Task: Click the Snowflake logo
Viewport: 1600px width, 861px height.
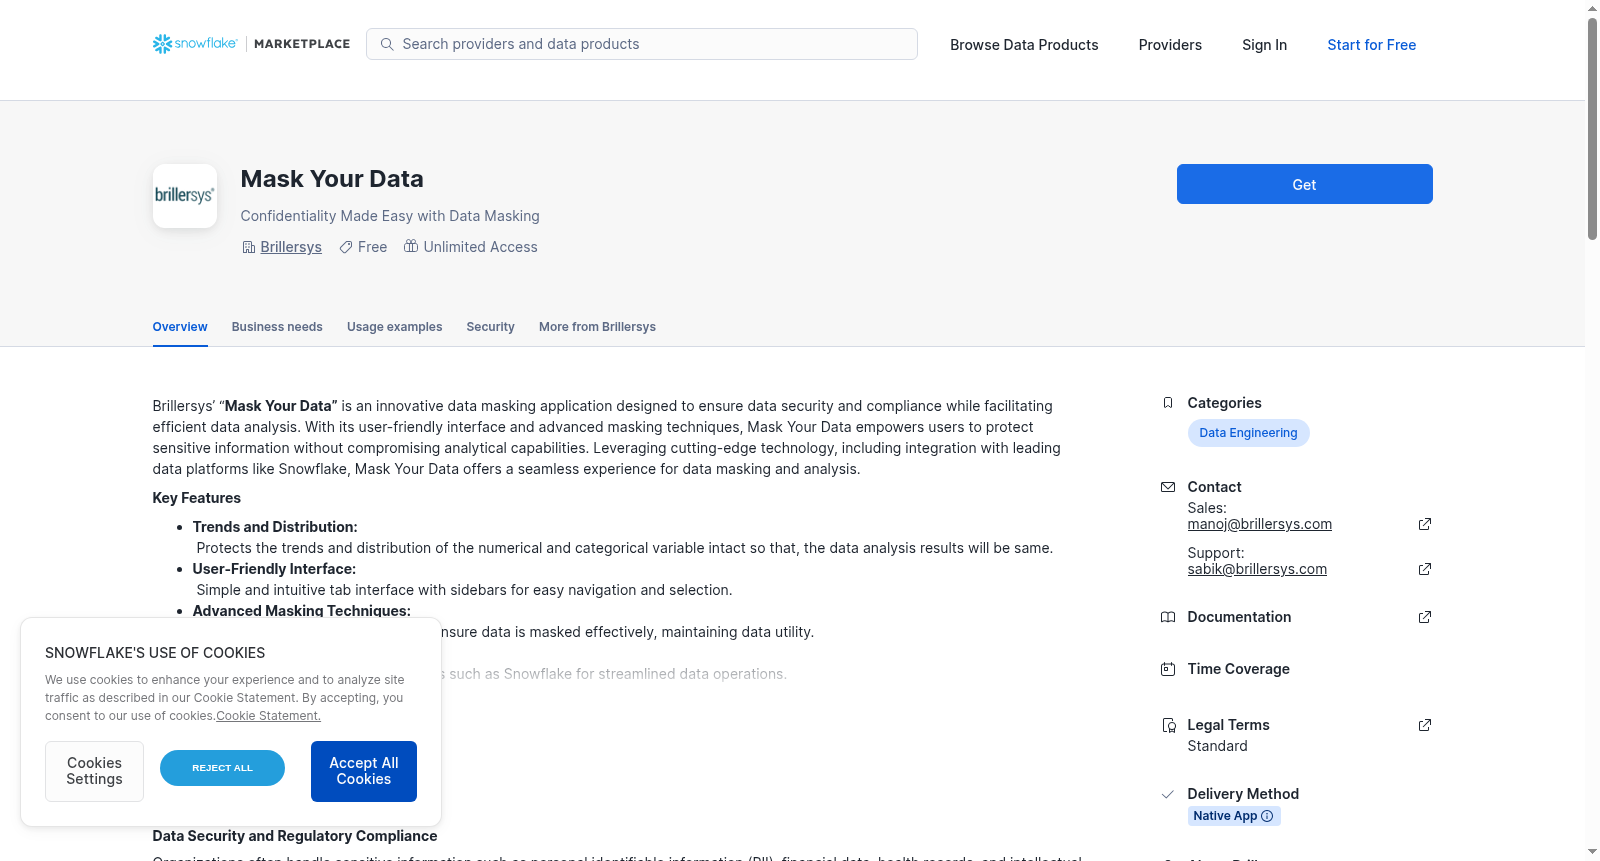Action: click(195, 44)
